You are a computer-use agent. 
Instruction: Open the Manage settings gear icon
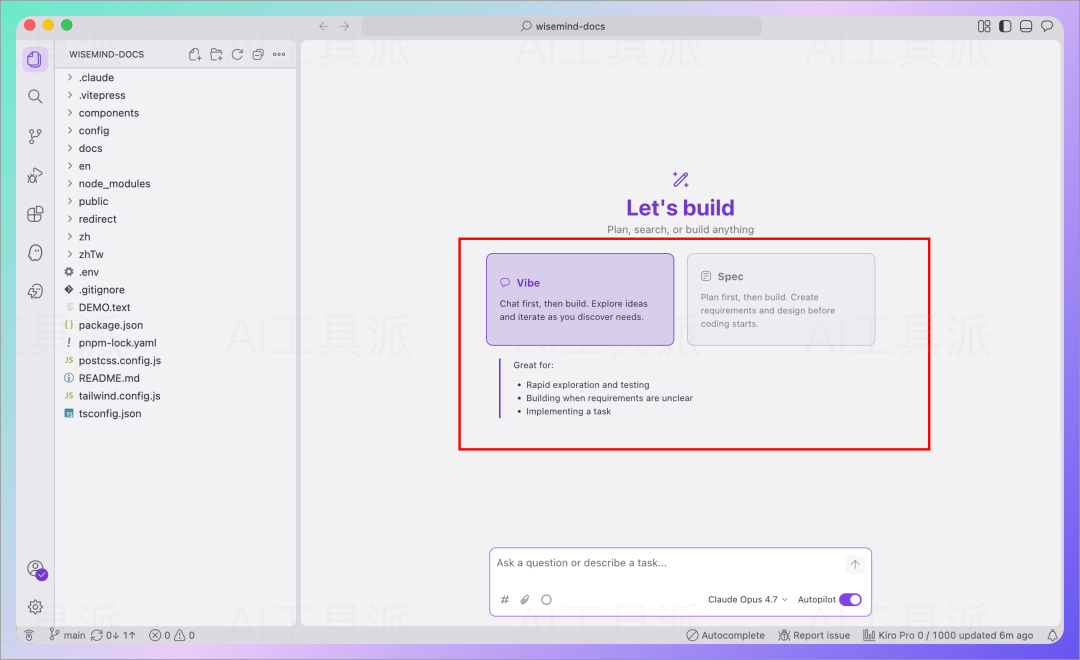[35, 606]
